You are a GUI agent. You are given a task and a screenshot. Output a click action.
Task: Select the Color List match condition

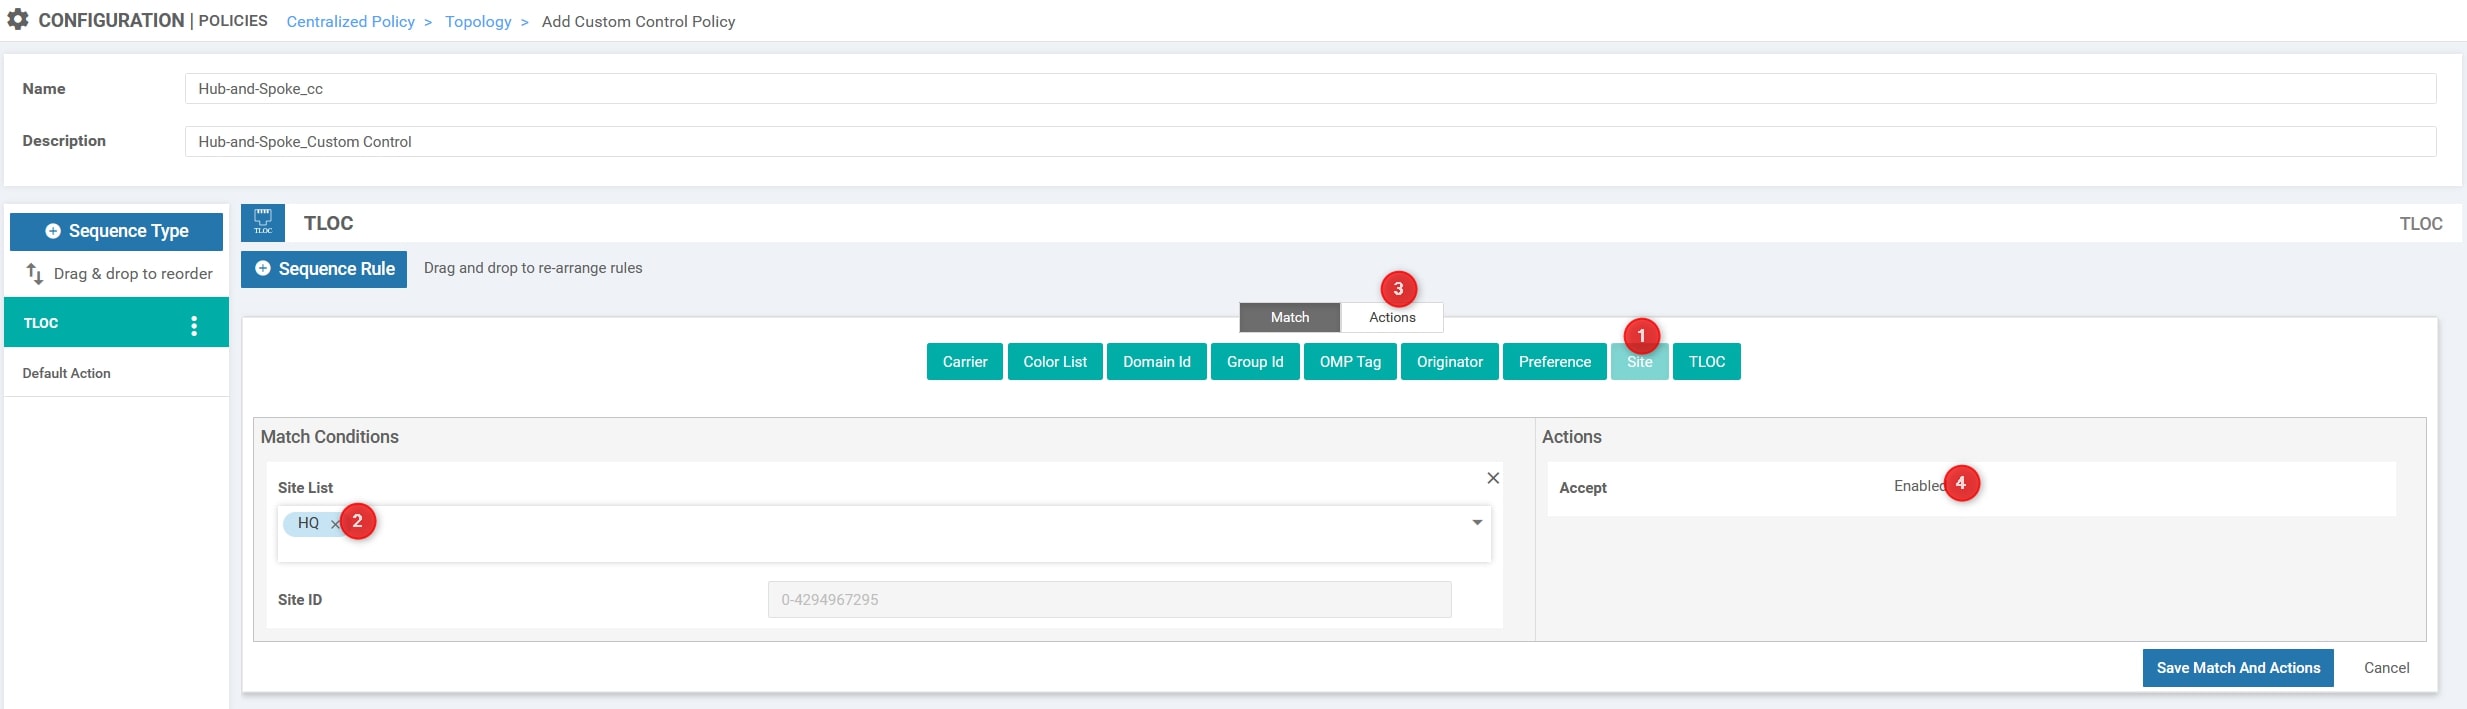1055,362
